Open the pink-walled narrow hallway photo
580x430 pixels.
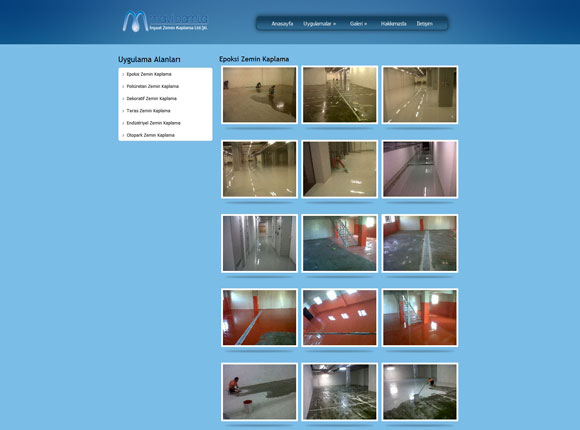420,169
